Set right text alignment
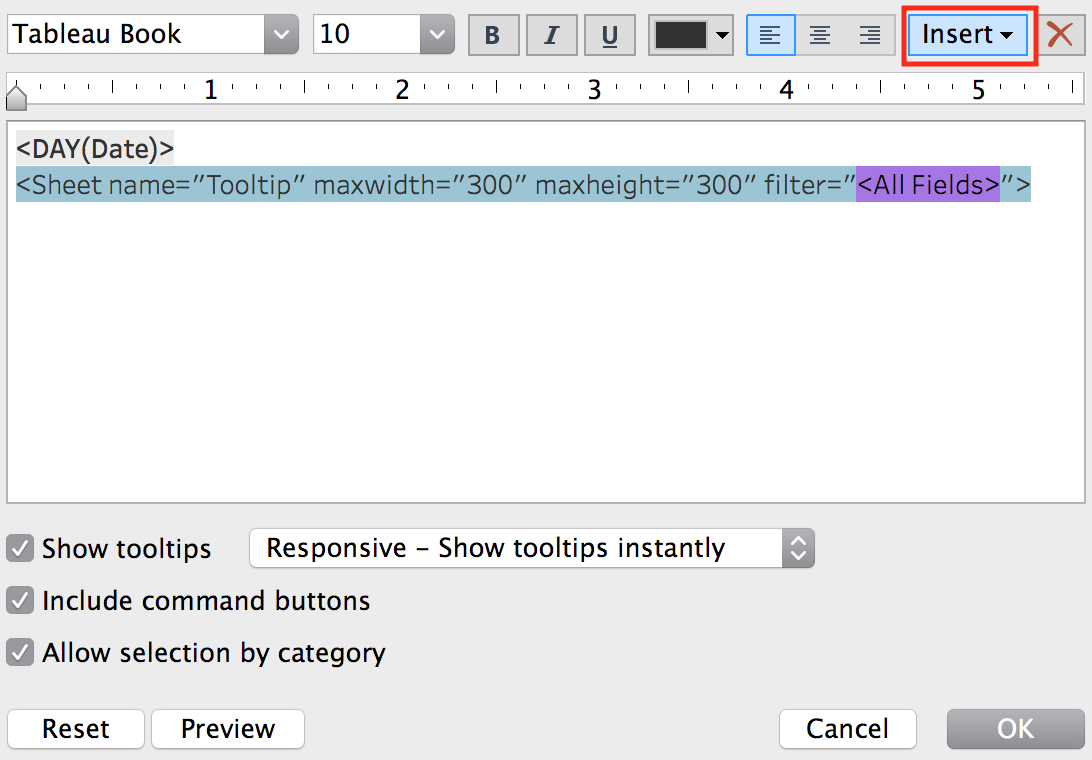Image resolution: width=1092 pixels, height=760 pixels. (870, 34)
